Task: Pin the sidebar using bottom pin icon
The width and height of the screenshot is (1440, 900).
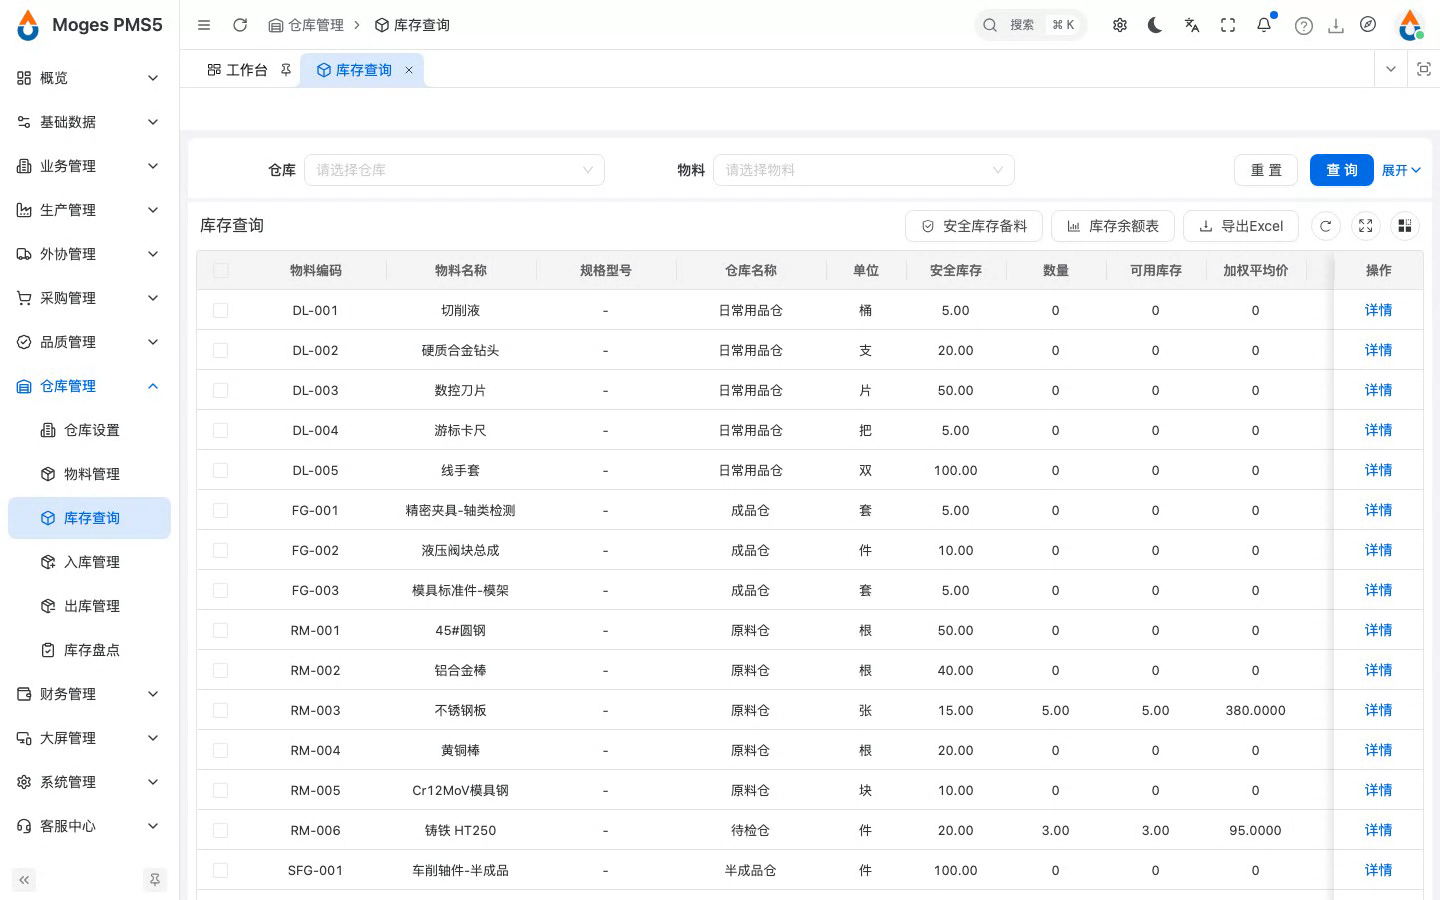Action: 155,880
